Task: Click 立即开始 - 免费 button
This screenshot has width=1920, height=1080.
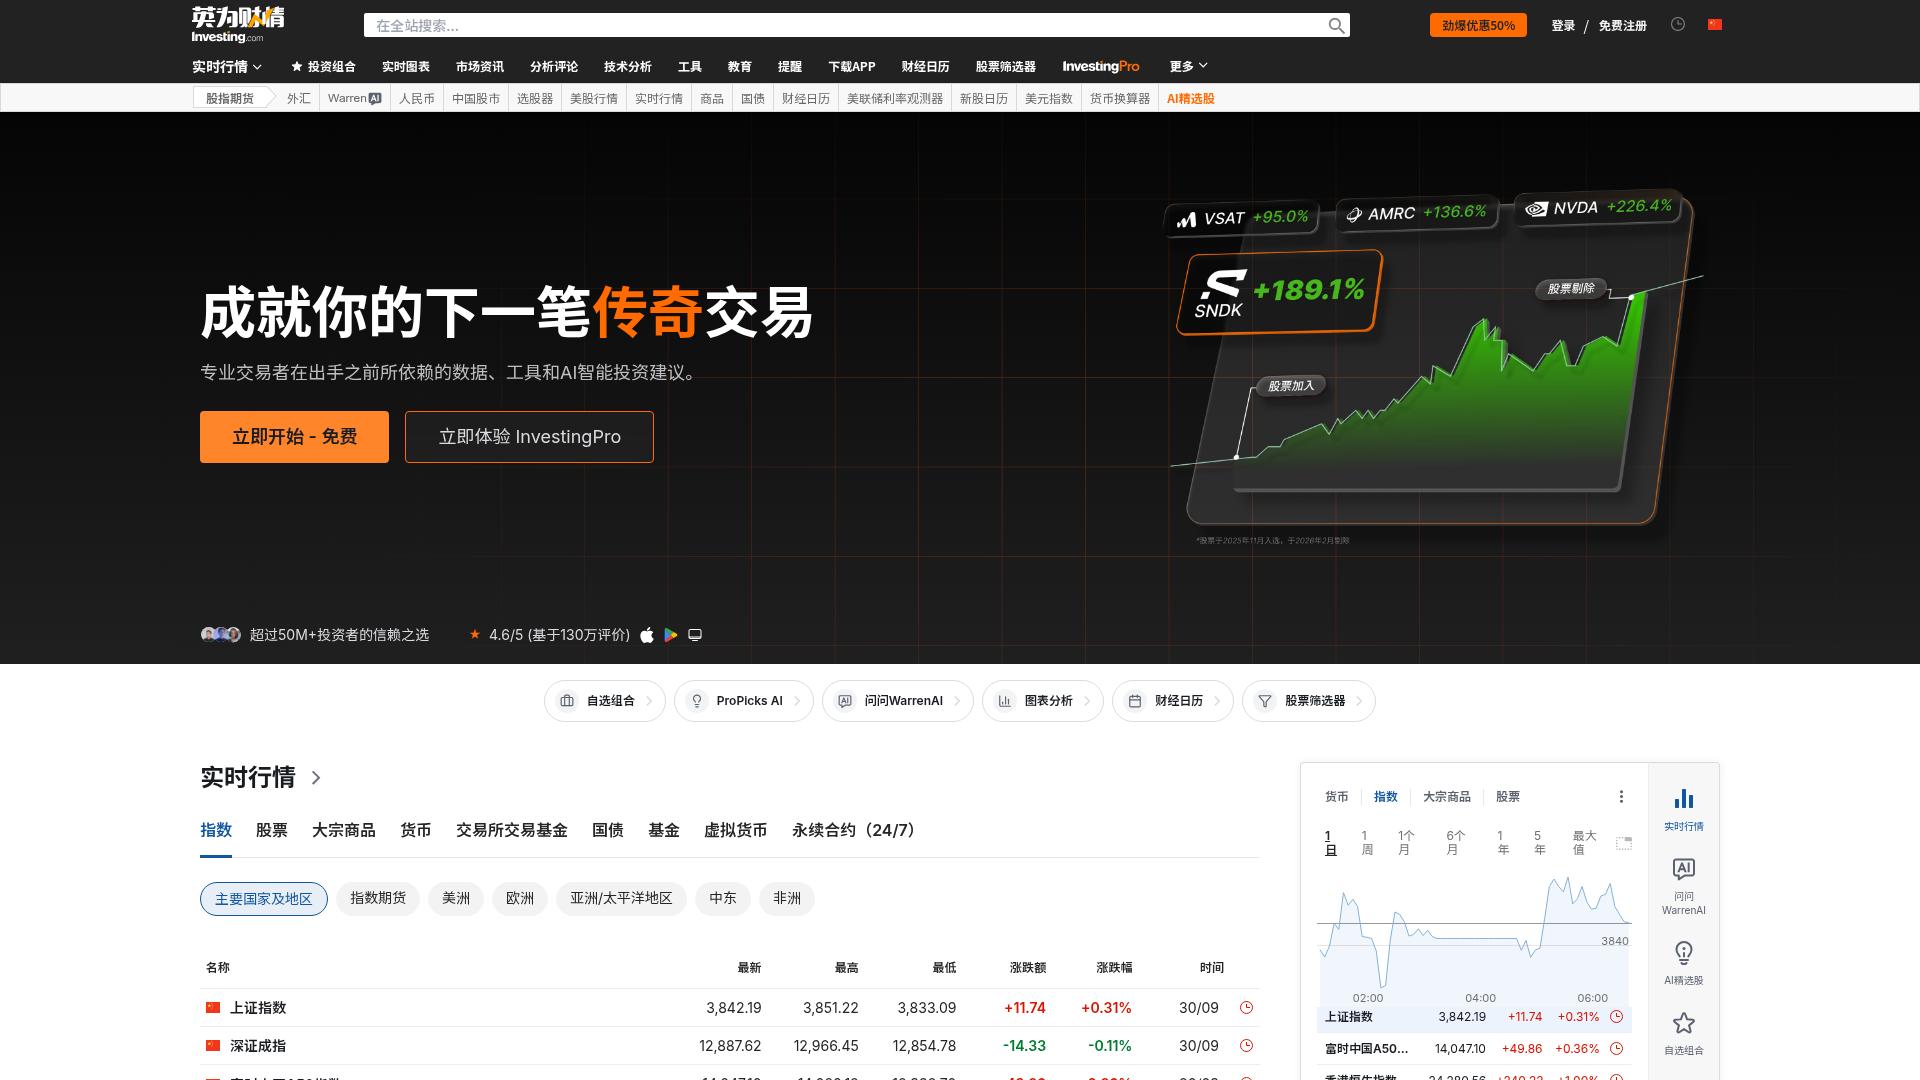Action: pos(294,437)
